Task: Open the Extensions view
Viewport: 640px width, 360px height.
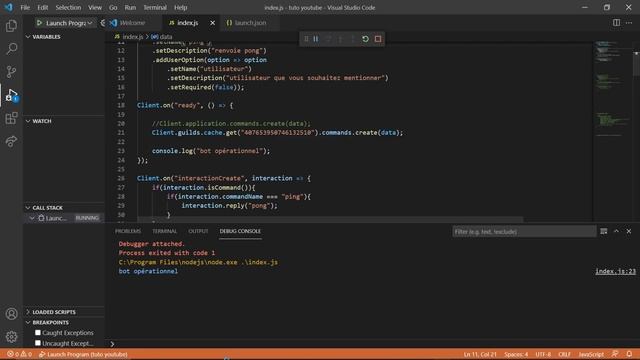Action: (x=11, y=118)
